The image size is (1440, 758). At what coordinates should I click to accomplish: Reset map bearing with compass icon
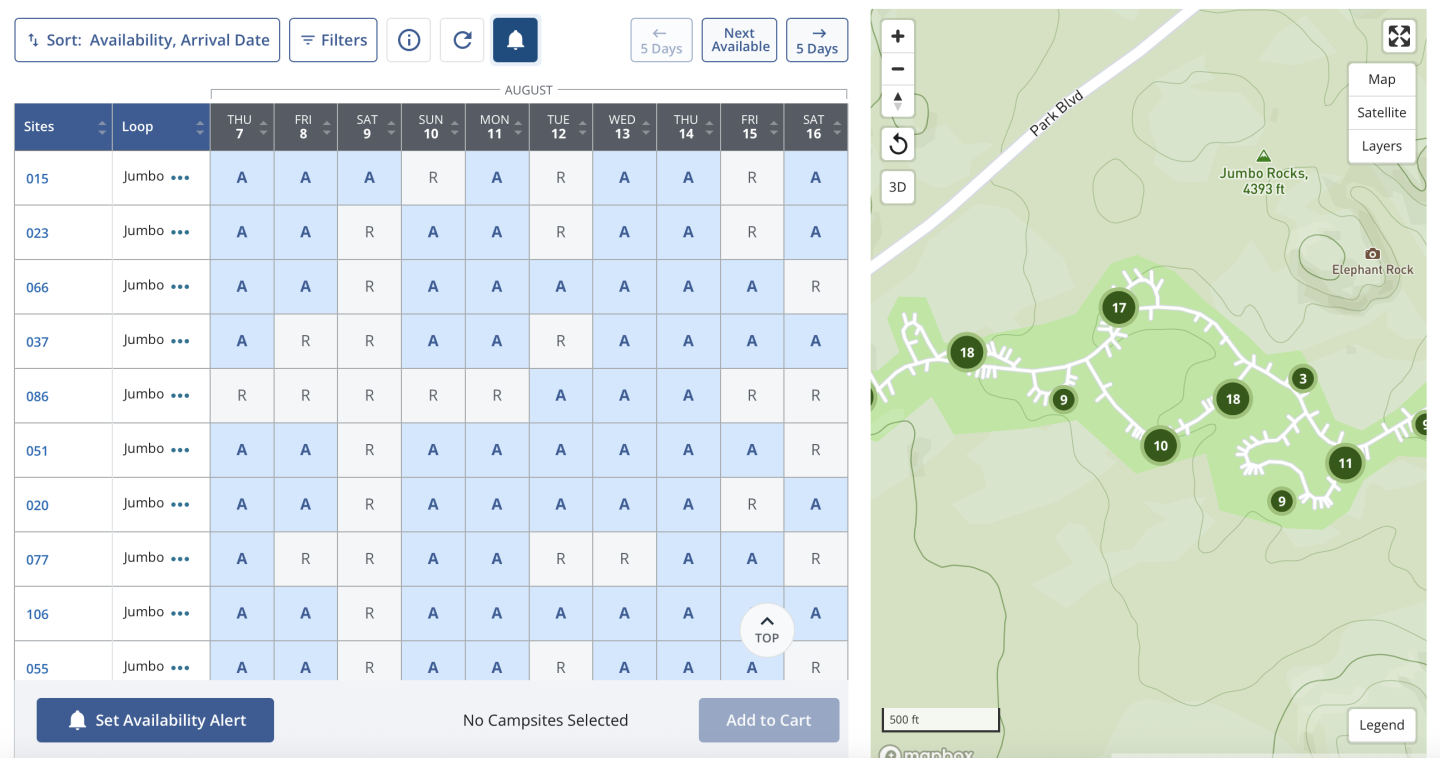[898, 101]
